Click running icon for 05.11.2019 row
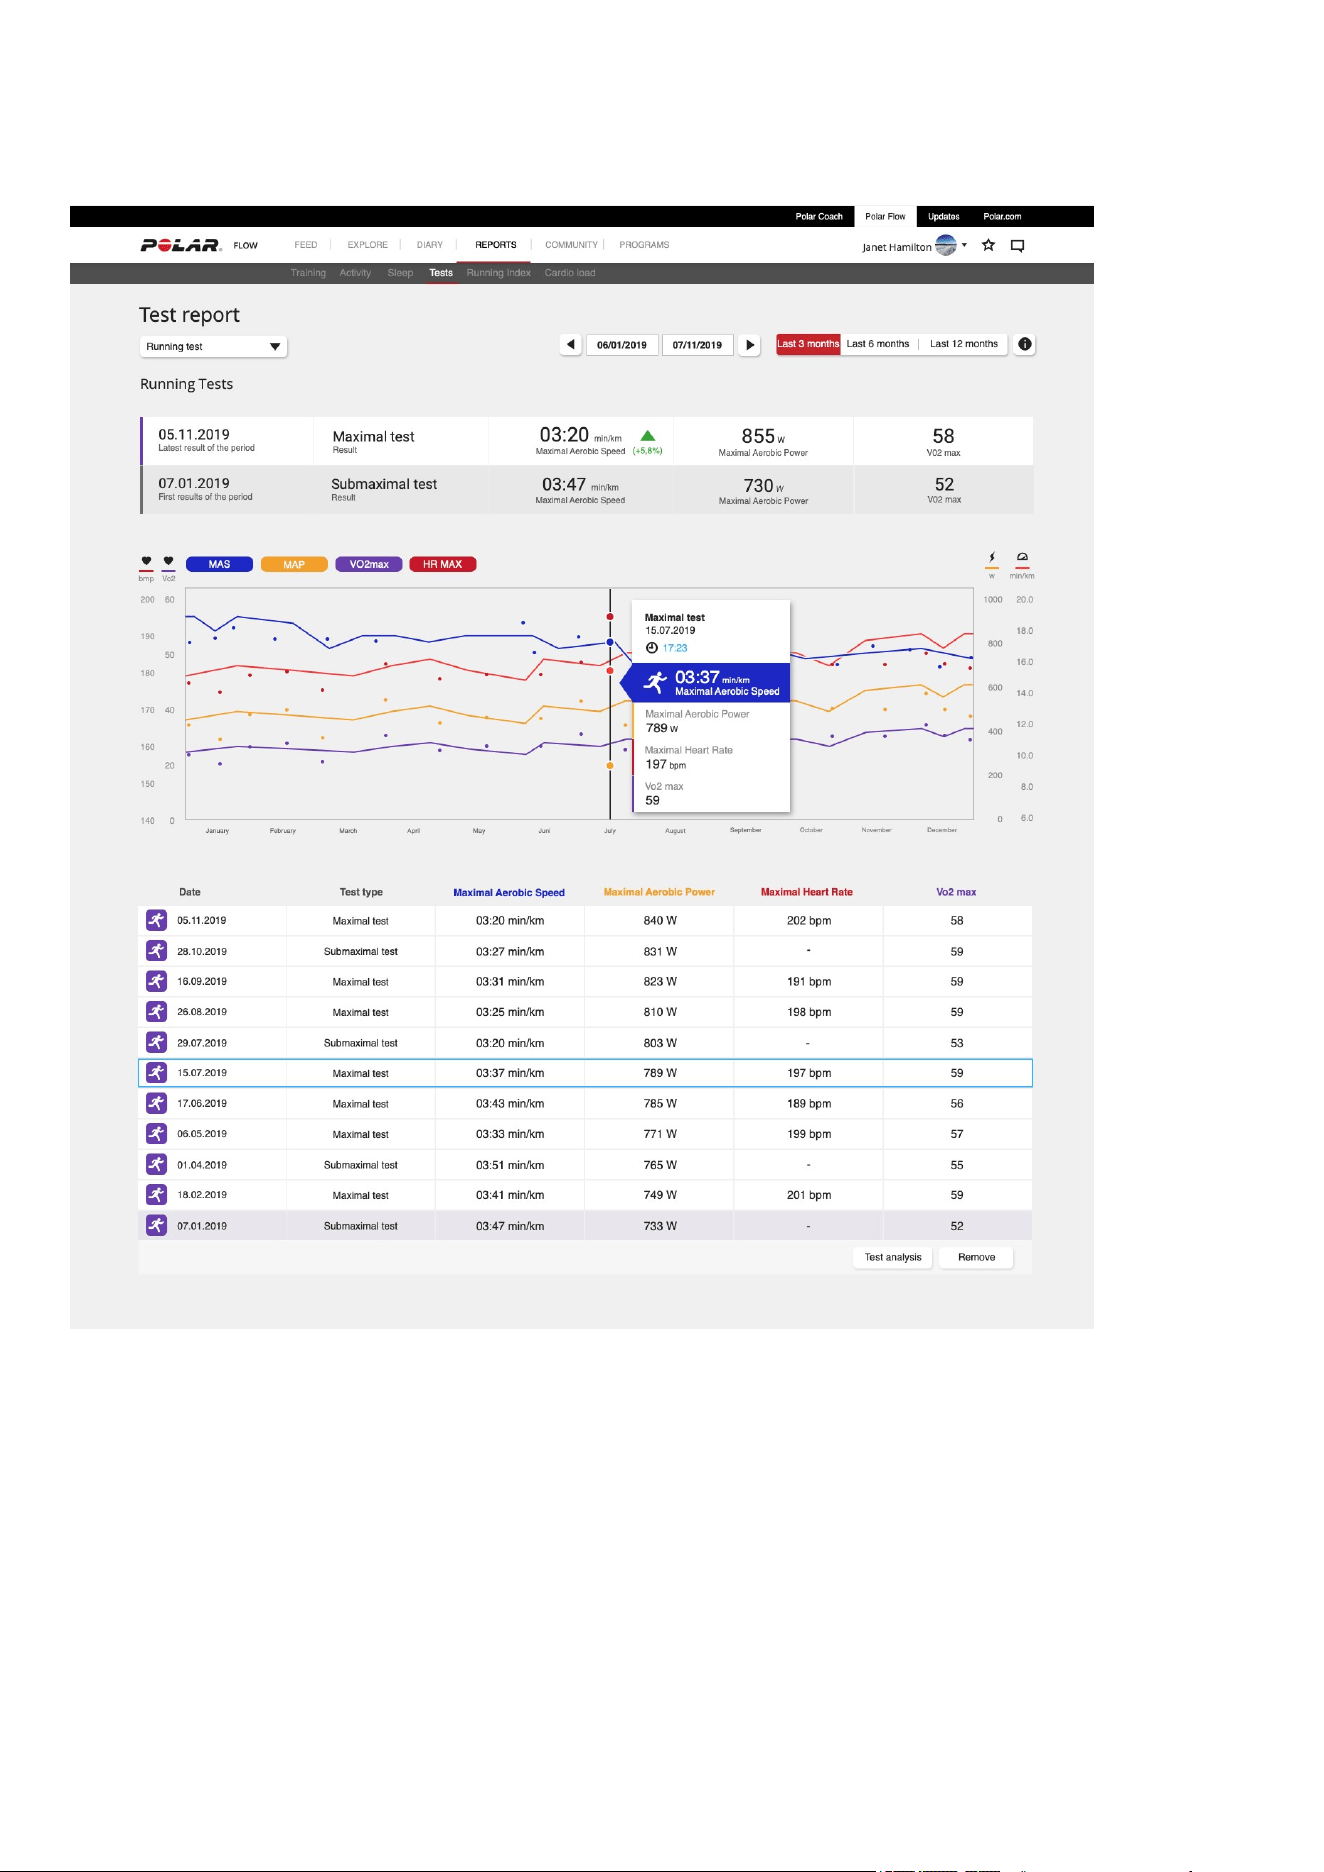 (x=156, y=920)
